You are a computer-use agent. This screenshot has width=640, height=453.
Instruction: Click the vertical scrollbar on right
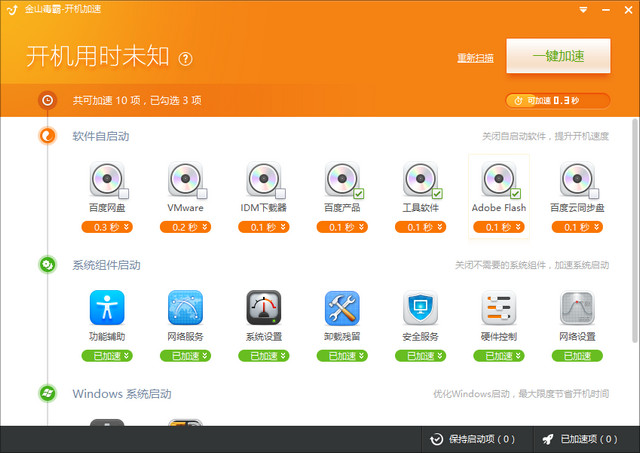click(634, 200)
